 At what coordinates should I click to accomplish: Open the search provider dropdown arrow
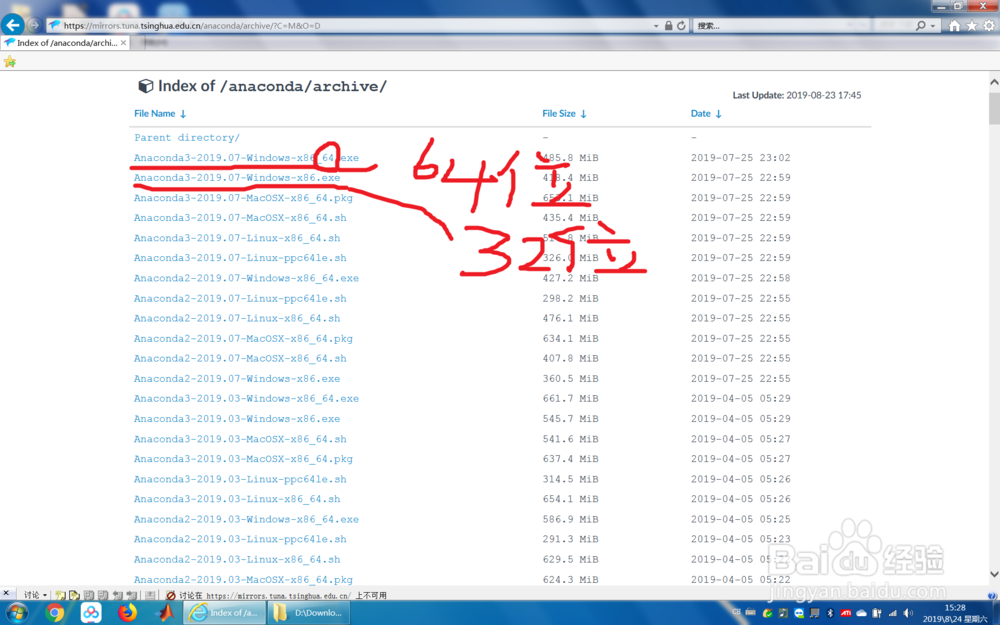(933, 26)
